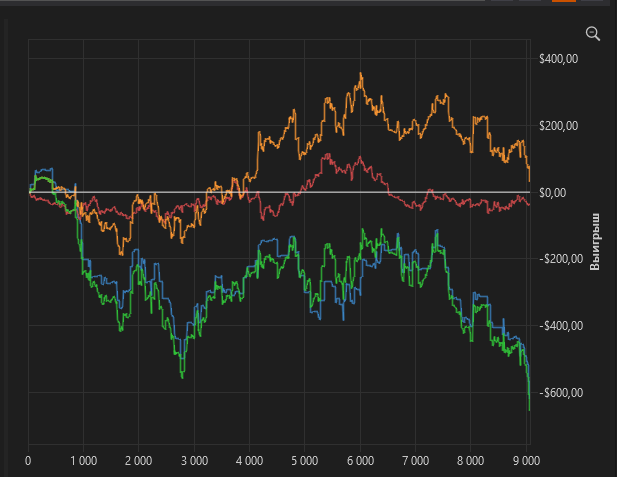
Task: Click the -$600,00 y-axis label
Action: [x=561, y=393]
